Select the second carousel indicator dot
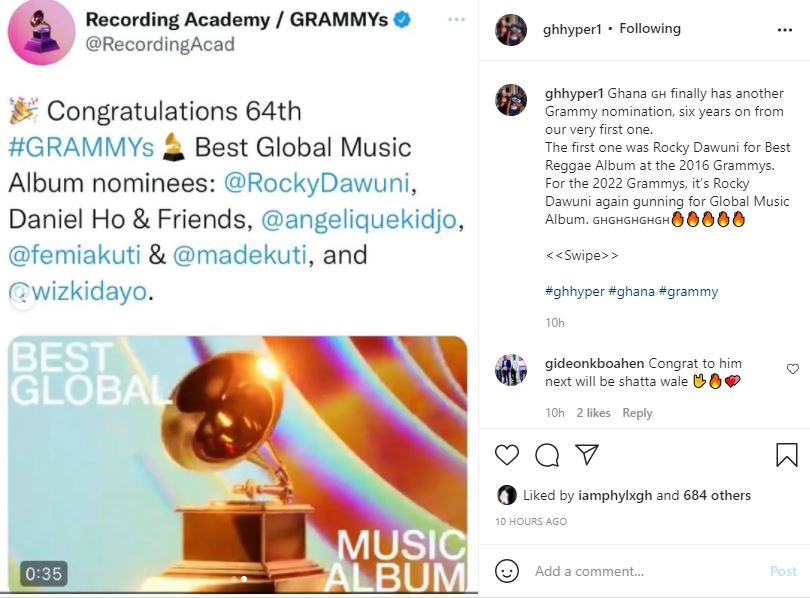The width and height of the screenshot is (810, 598). pos(244,579)
